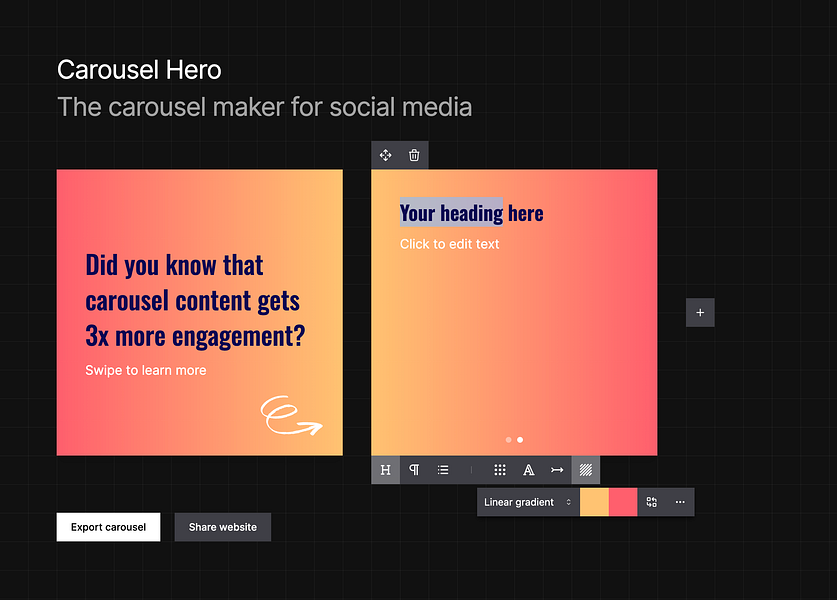Select the arrow spacing tool
The image size is (837, 600).
point(557,470)
